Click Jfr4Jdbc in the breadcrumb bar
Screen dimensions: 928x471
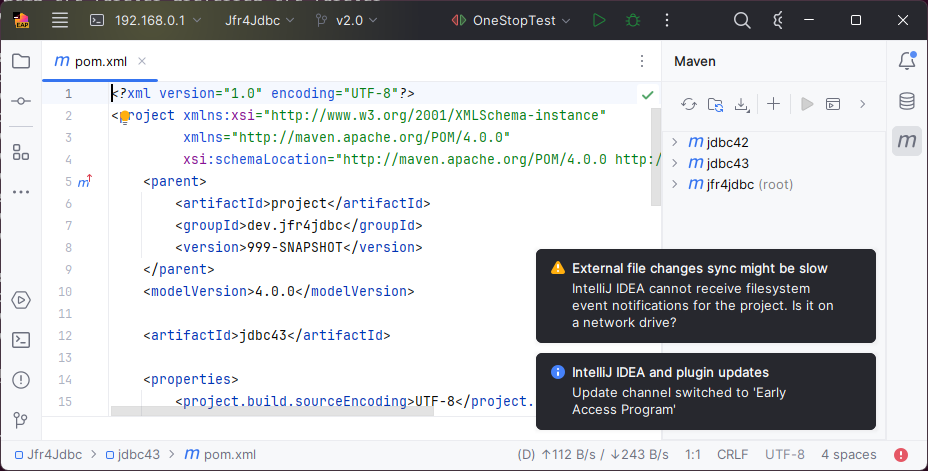click(49, 454)
